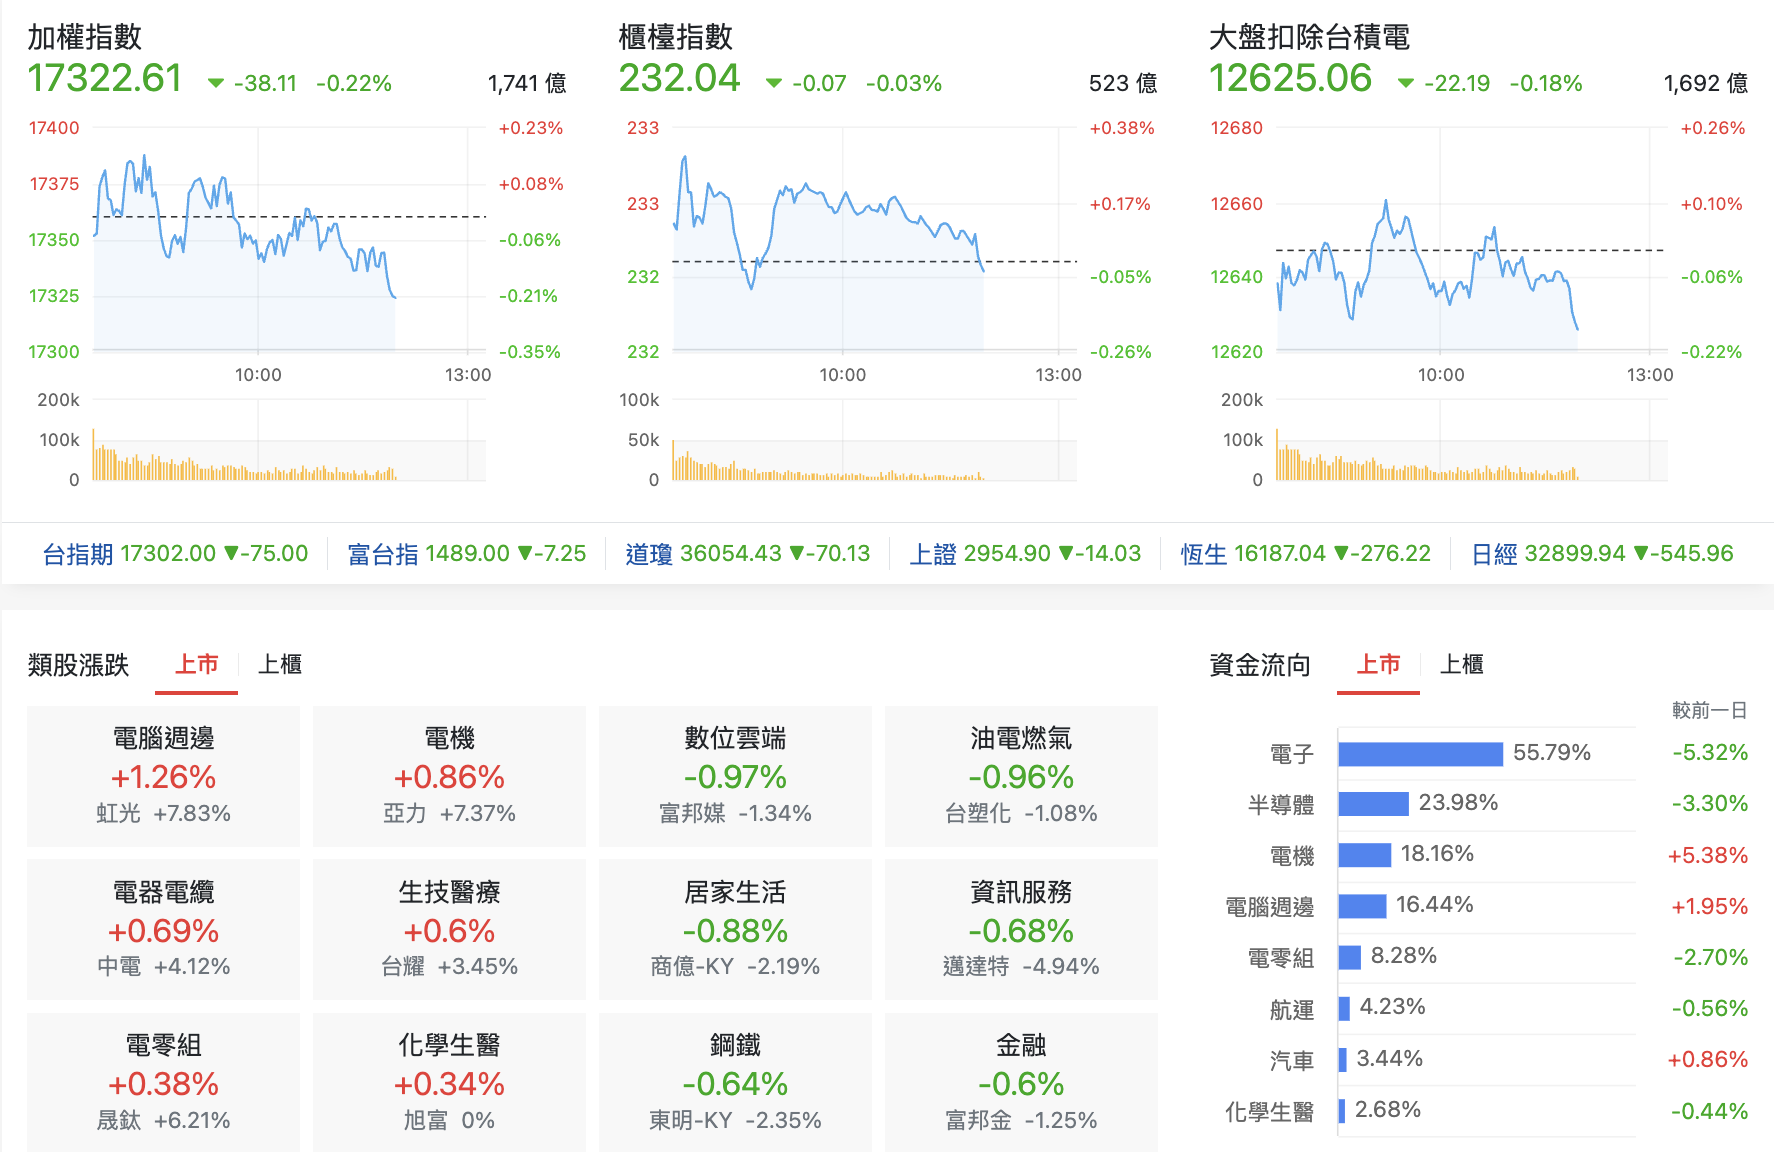Open the 電機 +0.86% sector card

[x=449, y=776]
